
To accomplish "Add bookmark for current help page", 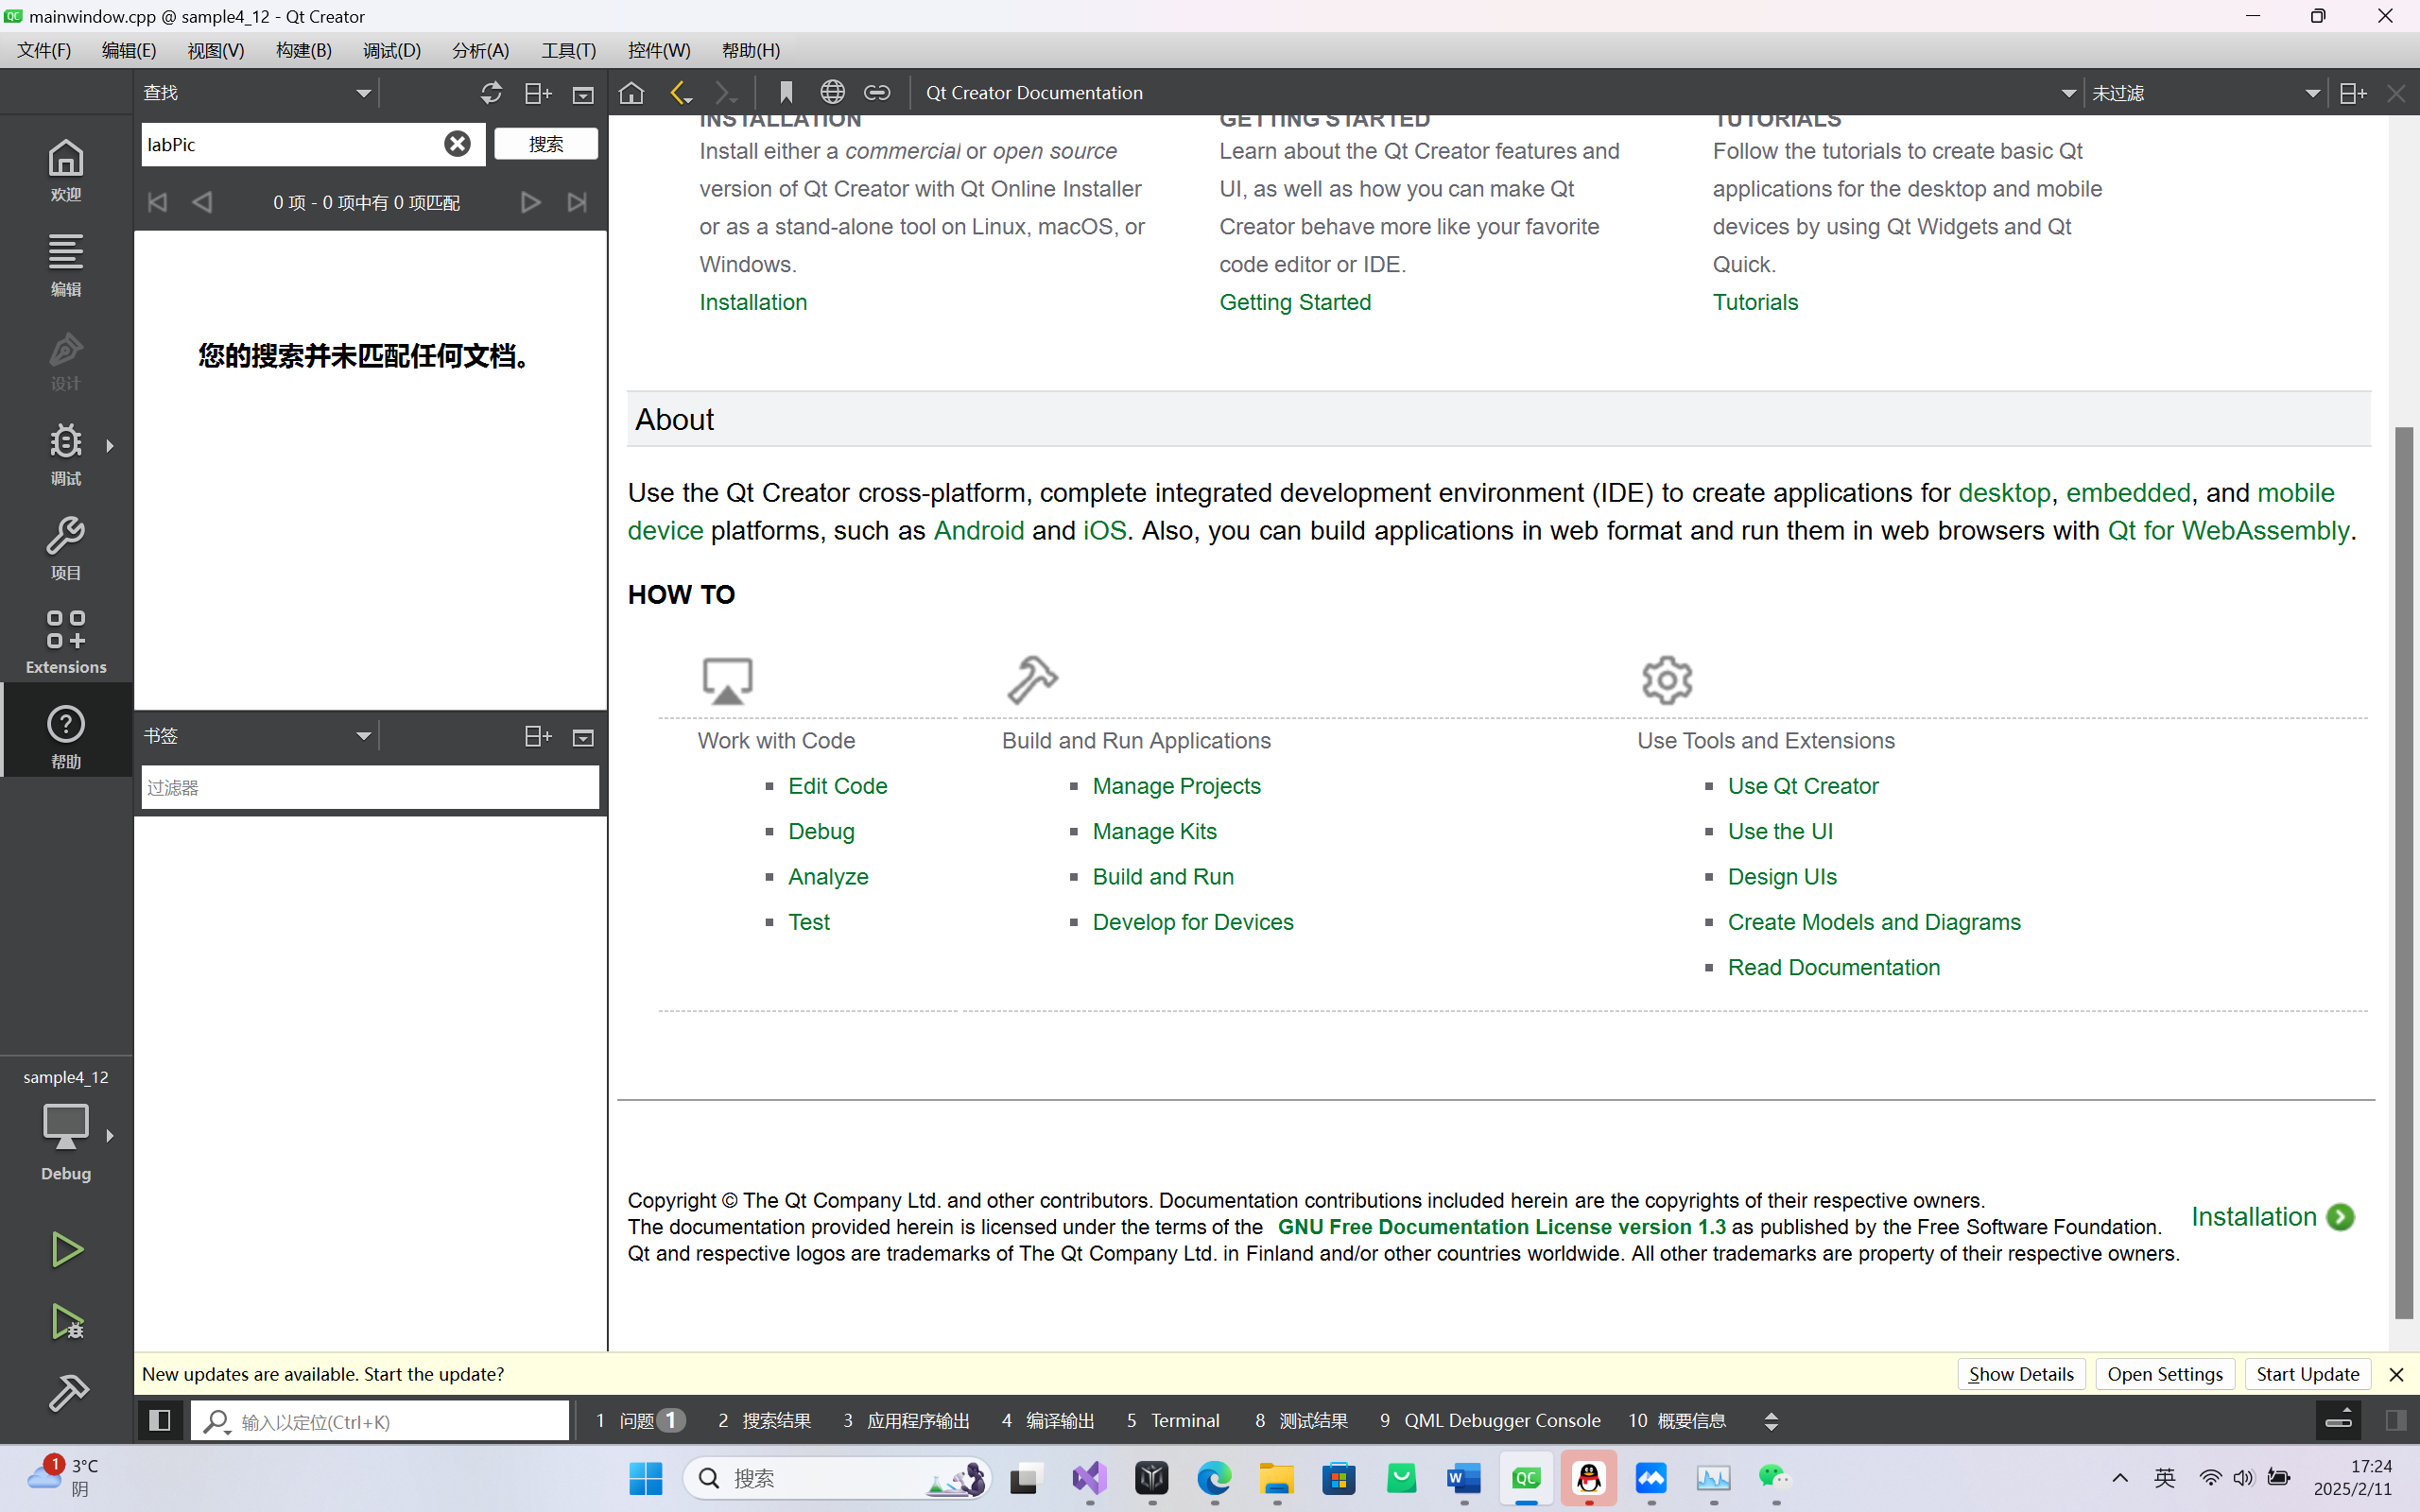I will point(786,93).
